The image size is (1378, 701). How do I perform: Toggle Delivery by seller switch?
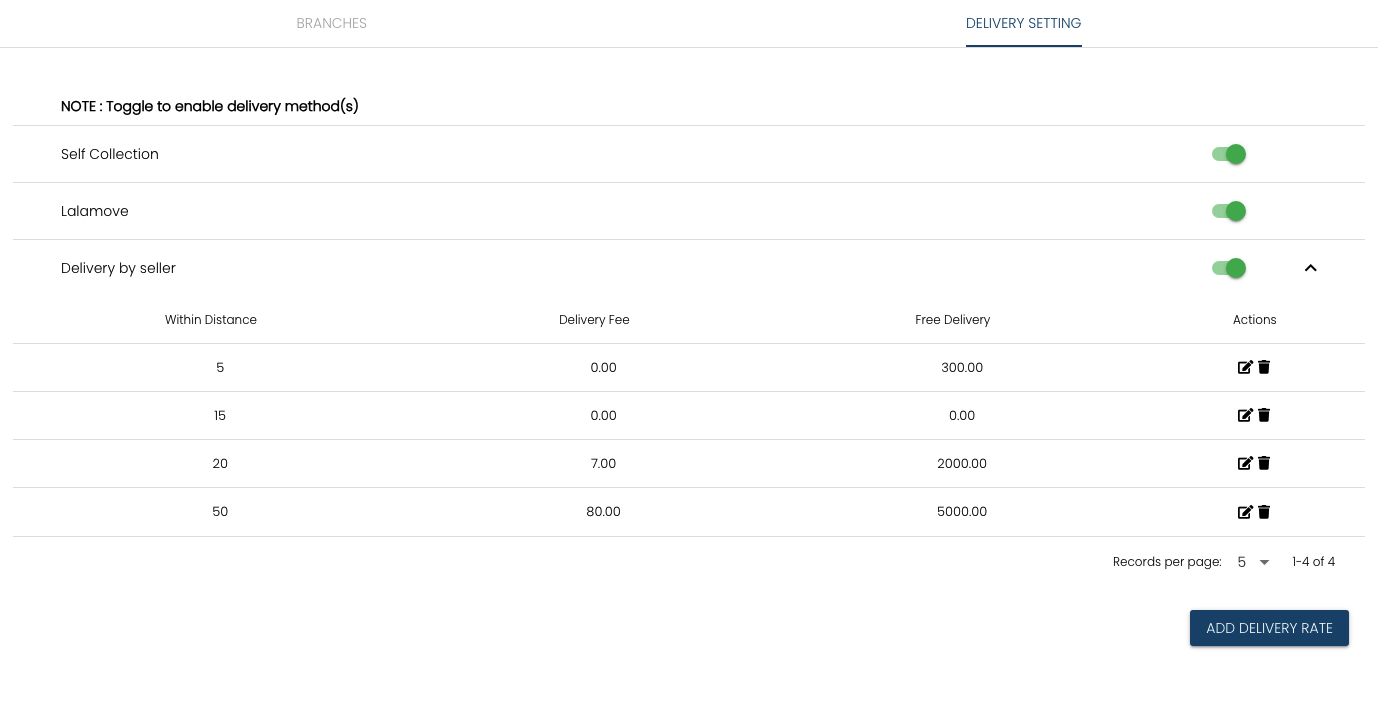pos(1228,268)
